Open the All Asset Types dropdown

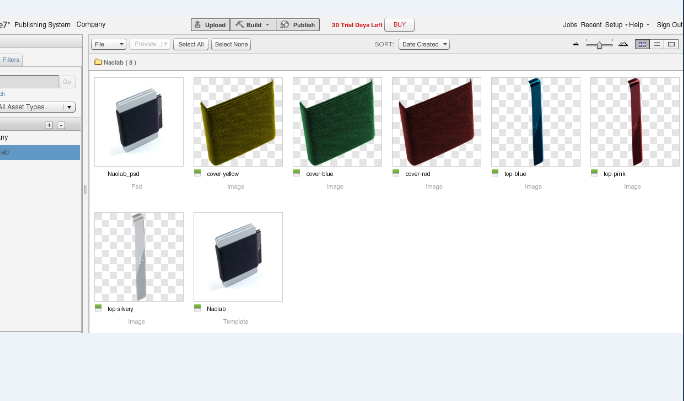click(x=38, y=107)
